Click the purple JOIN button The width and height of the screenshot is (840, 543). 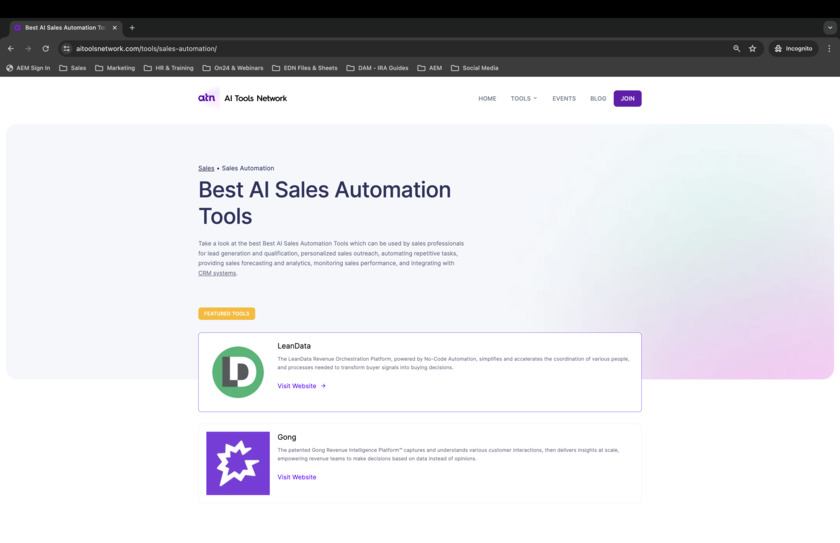[627, 99]
